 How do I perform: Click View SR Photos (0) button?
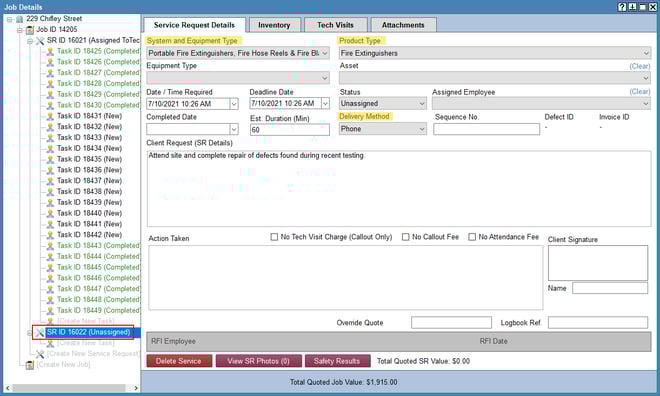[258, 361]
